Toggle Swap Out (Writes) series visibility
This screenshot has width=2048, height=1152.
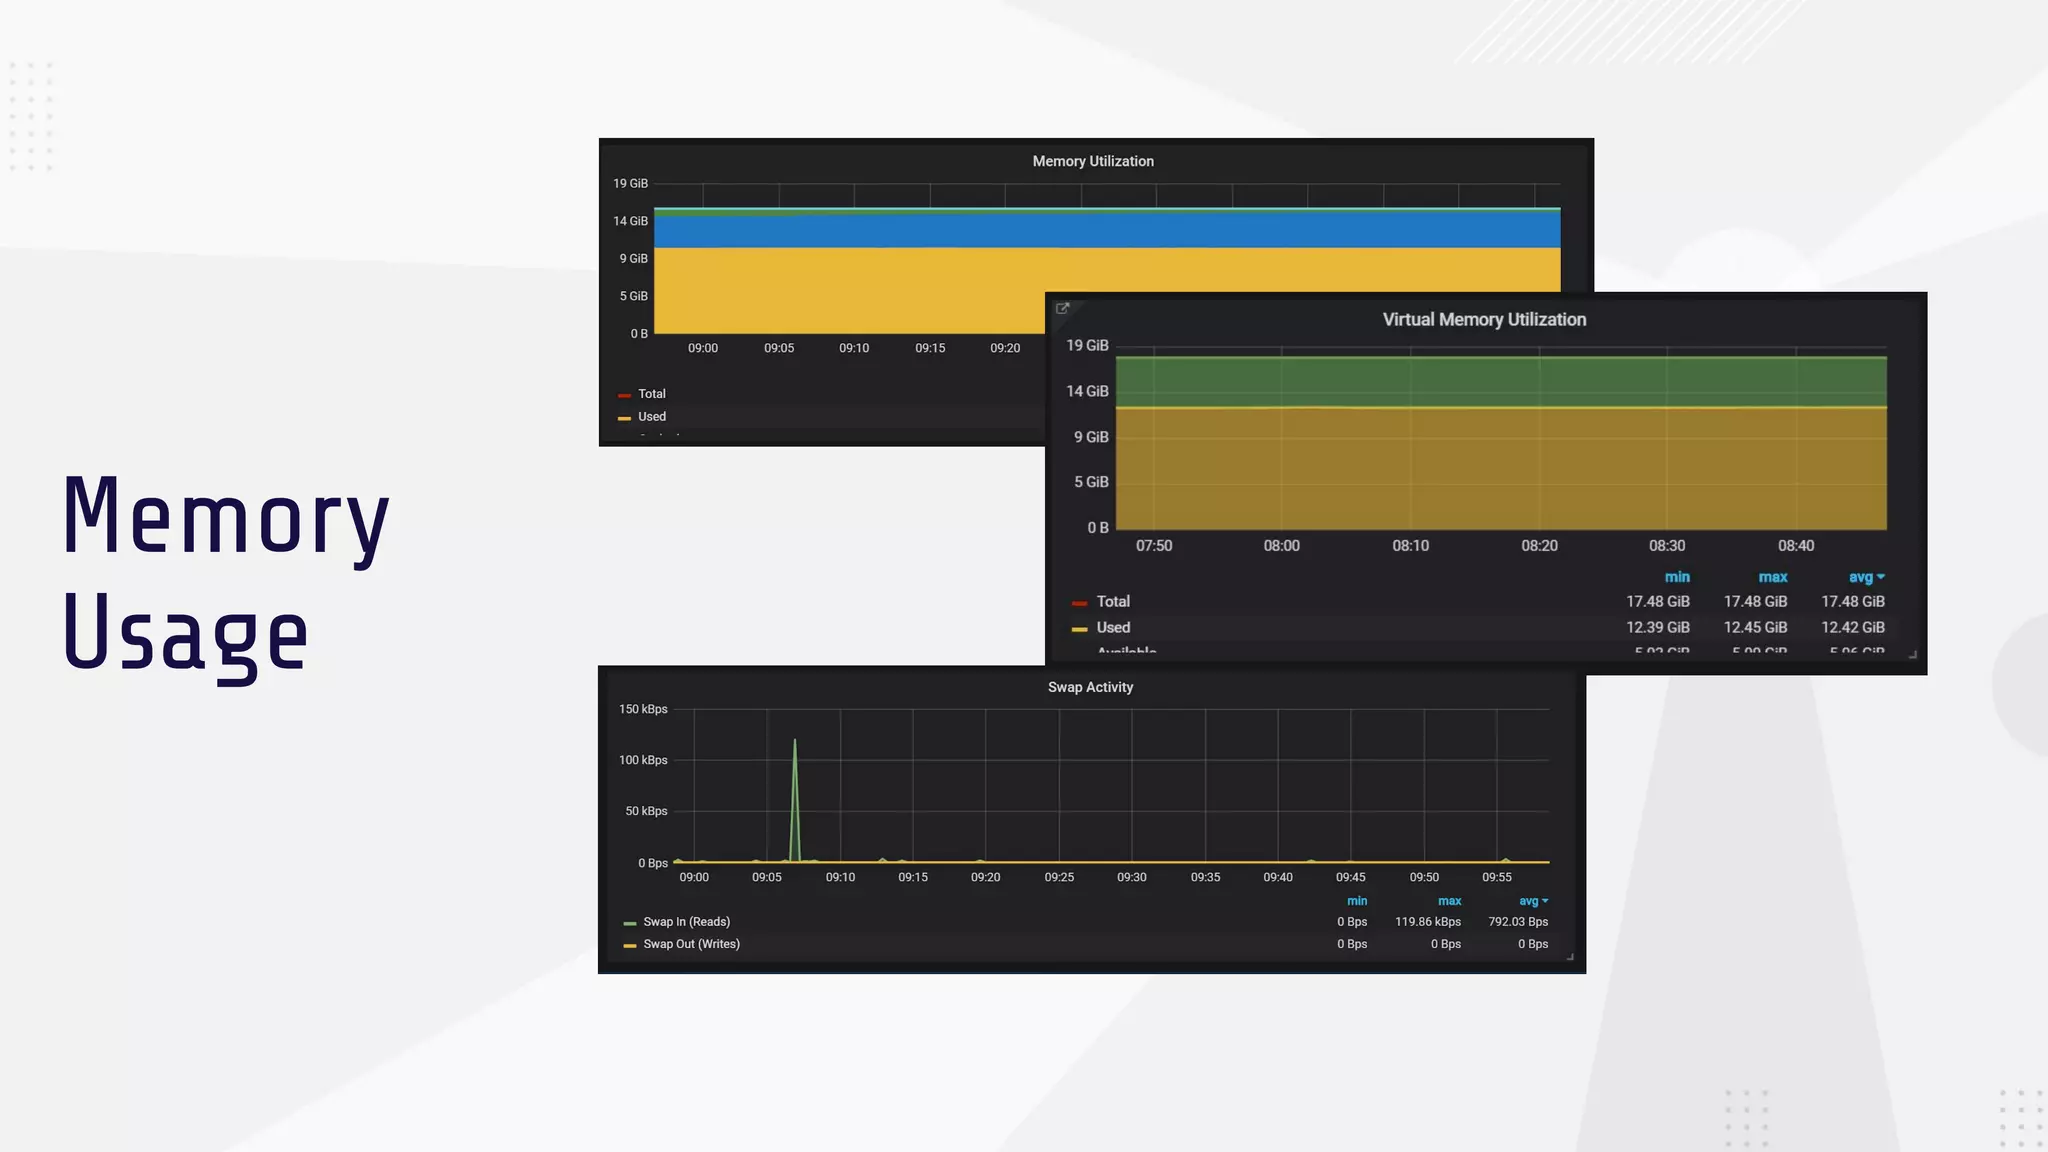(x=691, y=944)
